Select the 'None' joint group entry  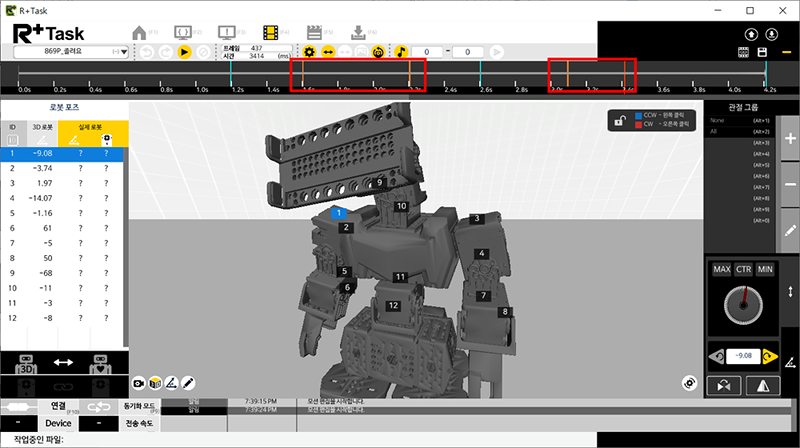coord(717,121)
